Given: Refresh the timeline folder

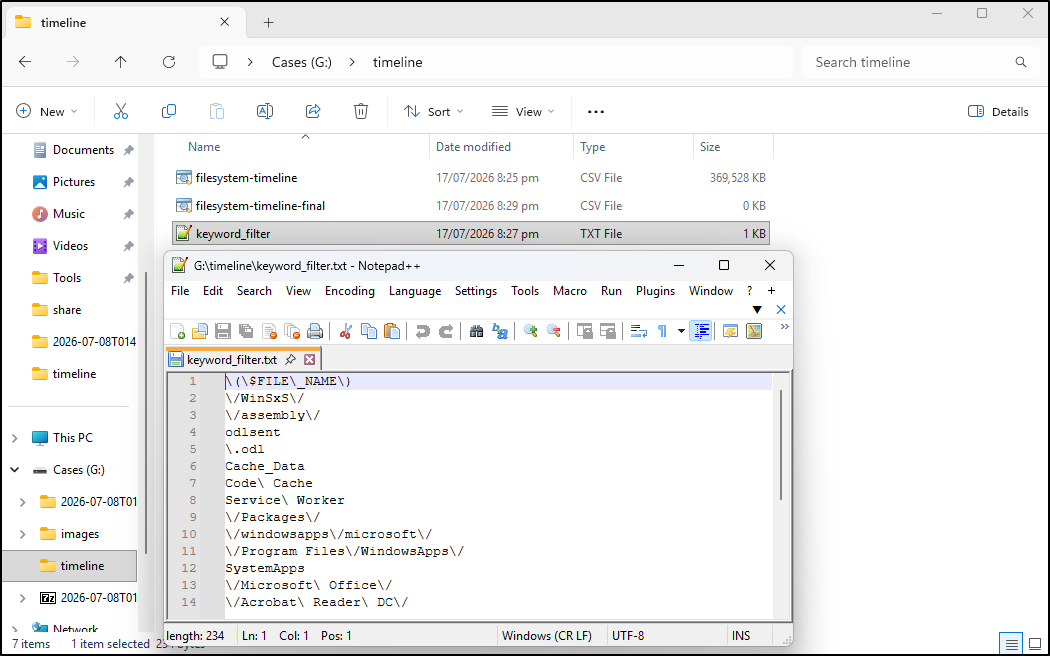Looking at the screenshot, I should (169, 62).
